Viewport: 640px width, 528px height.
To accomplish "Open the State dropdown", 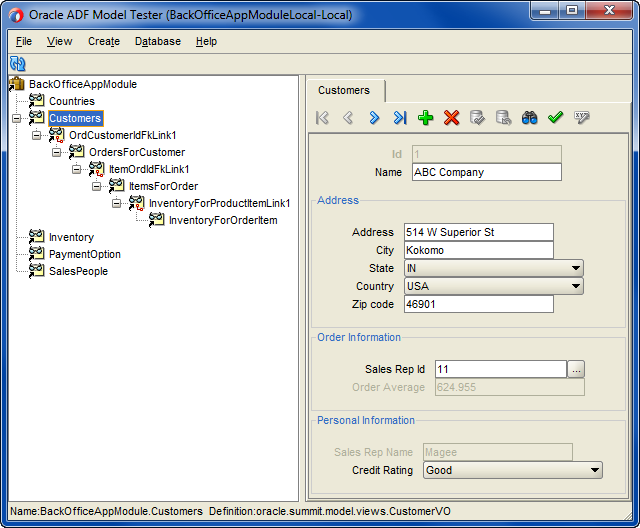I will pyautogui.click(x=576, y=268).
